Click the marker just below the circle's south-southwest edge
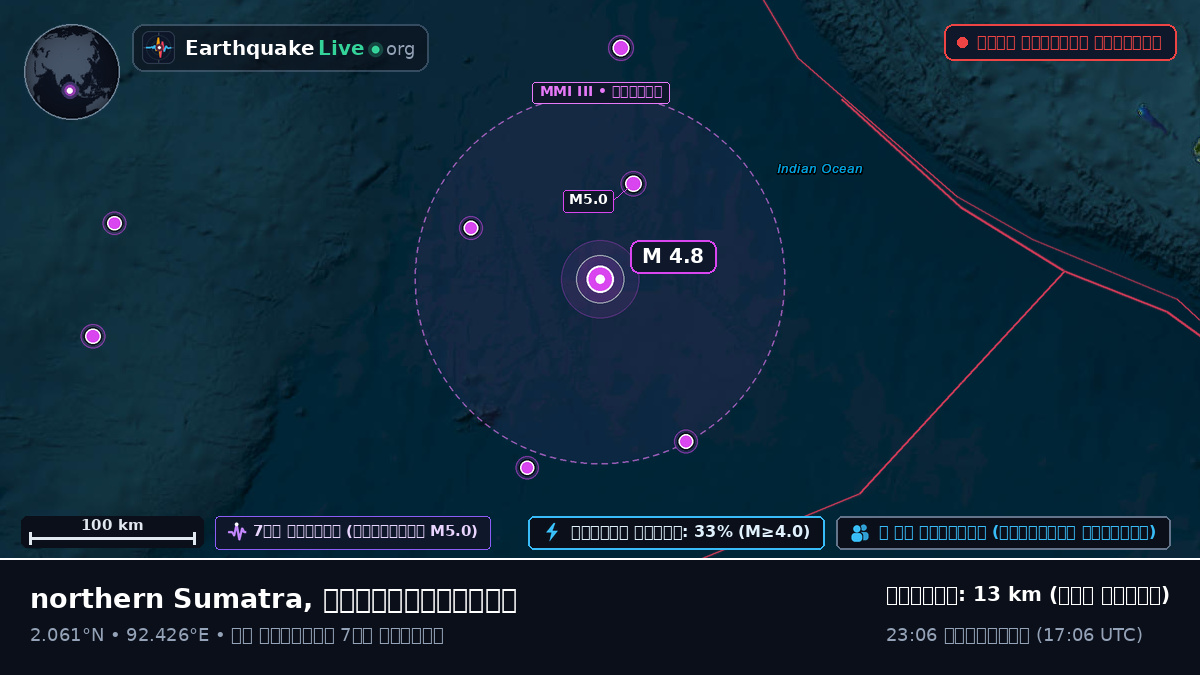 click(527, 467)
